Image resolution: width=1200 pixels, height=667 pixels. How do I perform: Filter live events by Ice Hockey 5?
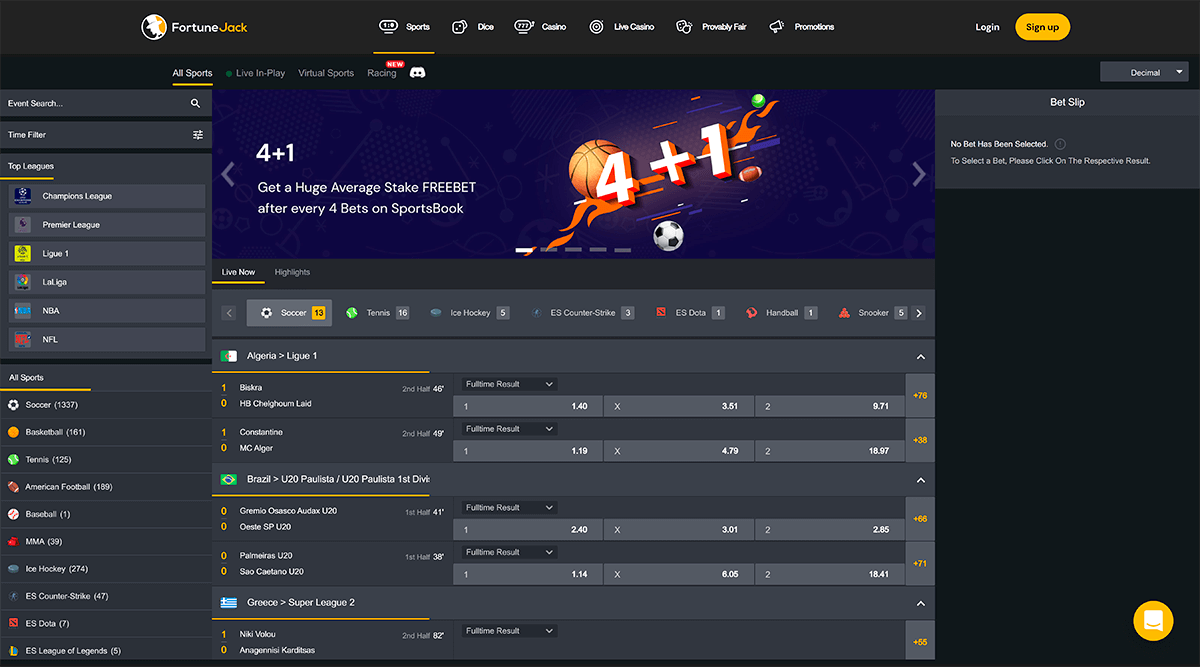click(x=469, y=313)
